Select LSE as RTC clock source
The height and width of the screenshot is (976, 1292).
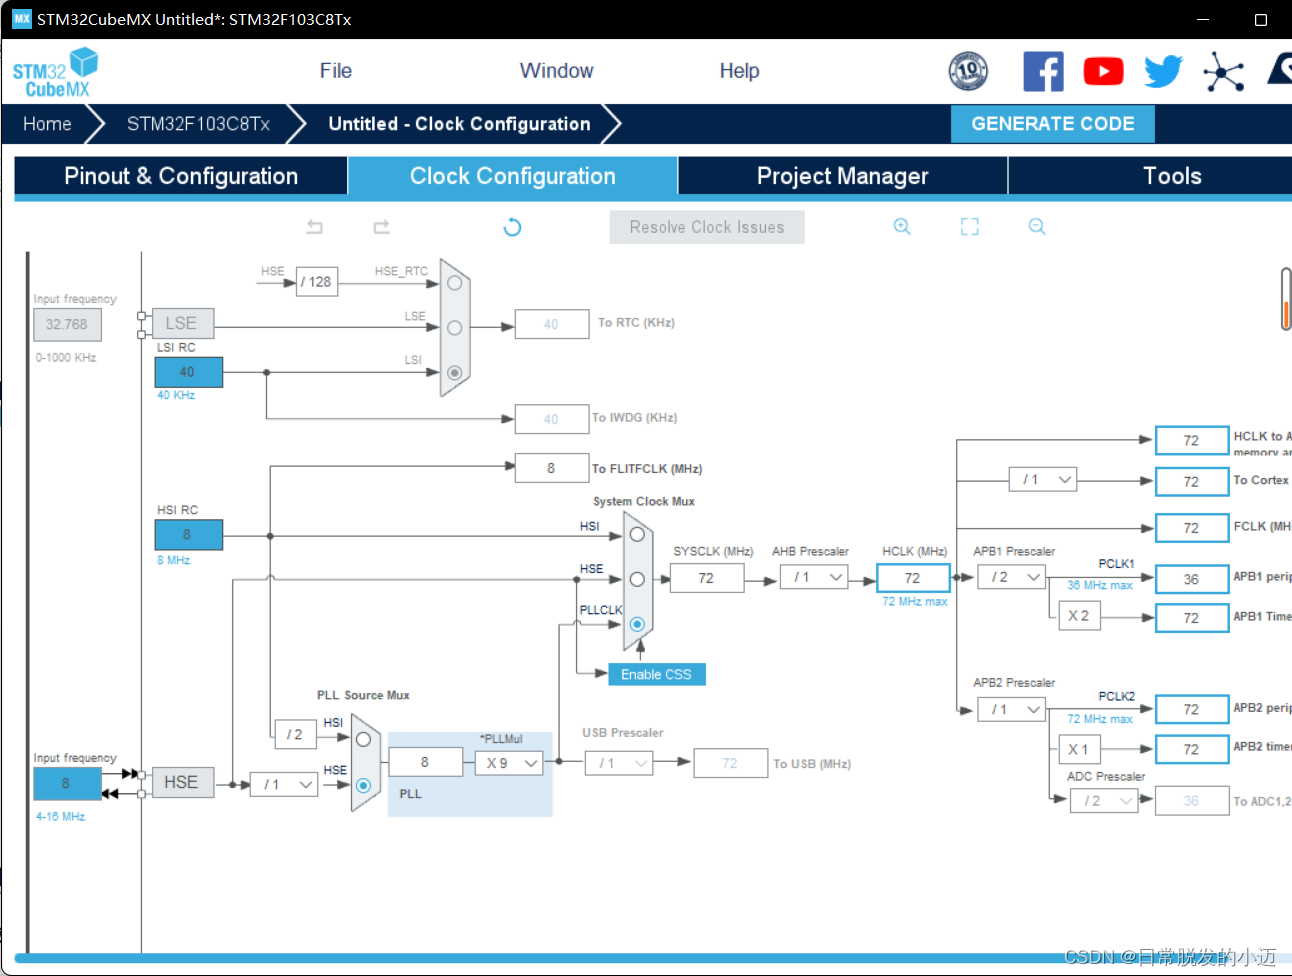[x=454, y=328]
